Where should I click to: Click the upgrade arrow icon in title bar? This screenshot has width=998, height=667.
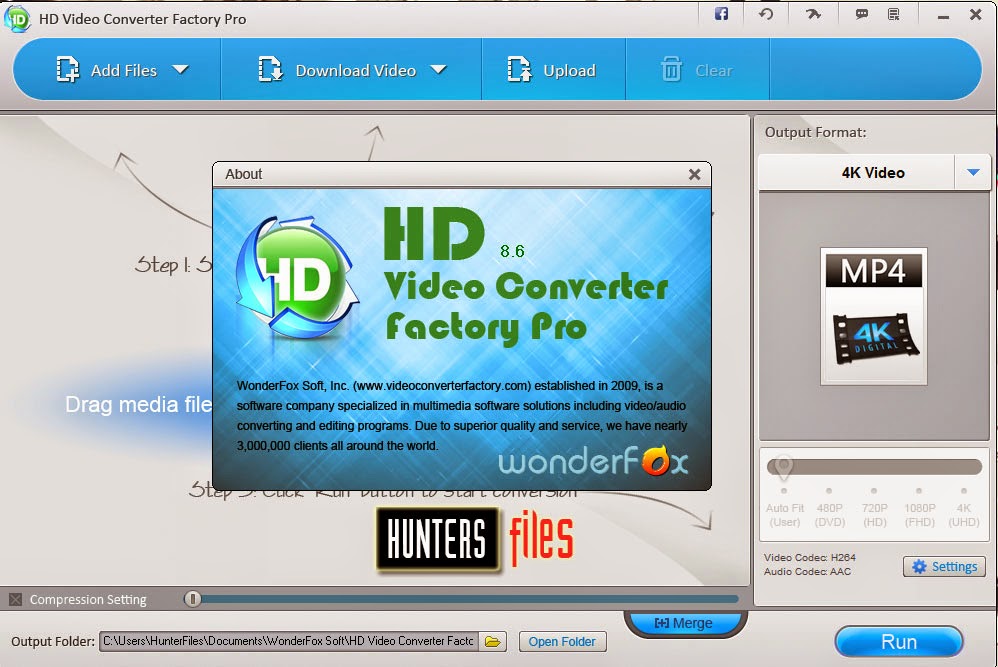tap(813, 14)
